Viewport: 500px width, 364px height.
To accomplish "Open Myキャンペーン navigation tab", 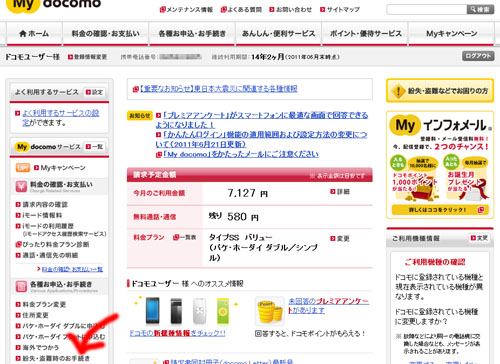I will tap(451, 34).
